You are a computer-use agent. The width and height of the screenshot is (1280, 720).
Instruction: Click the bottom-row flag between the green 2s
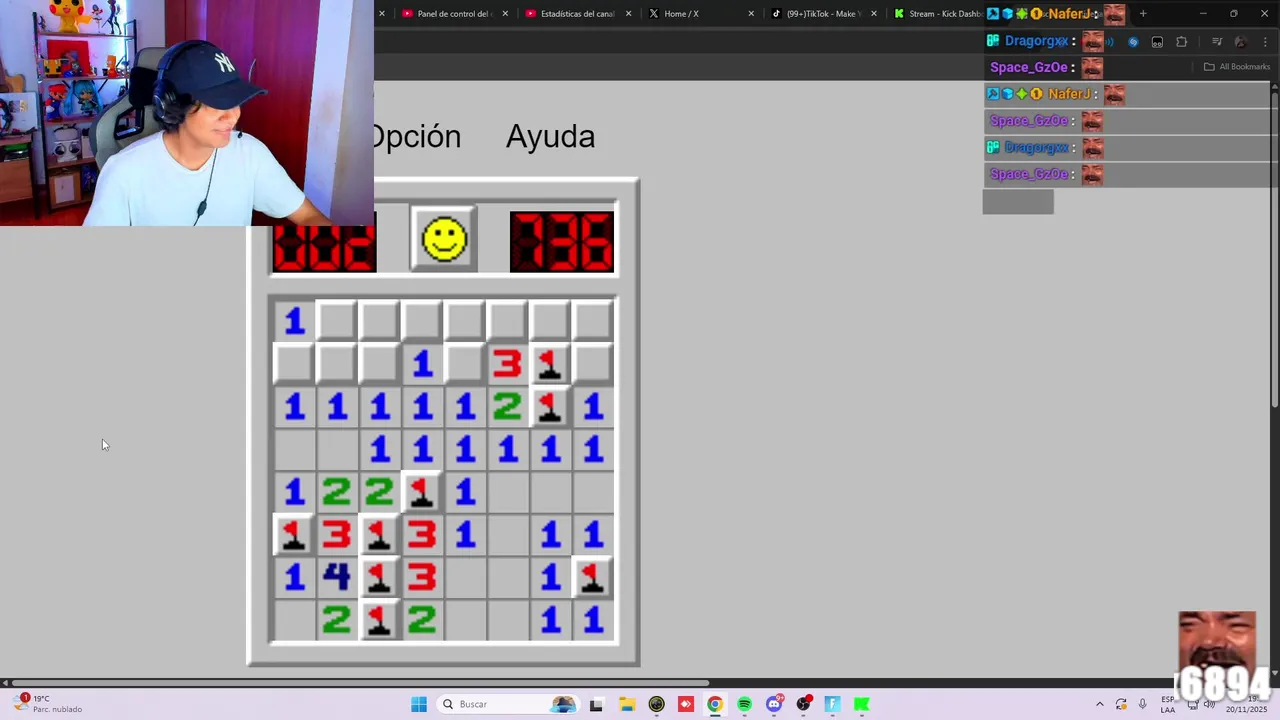point(379,620)
